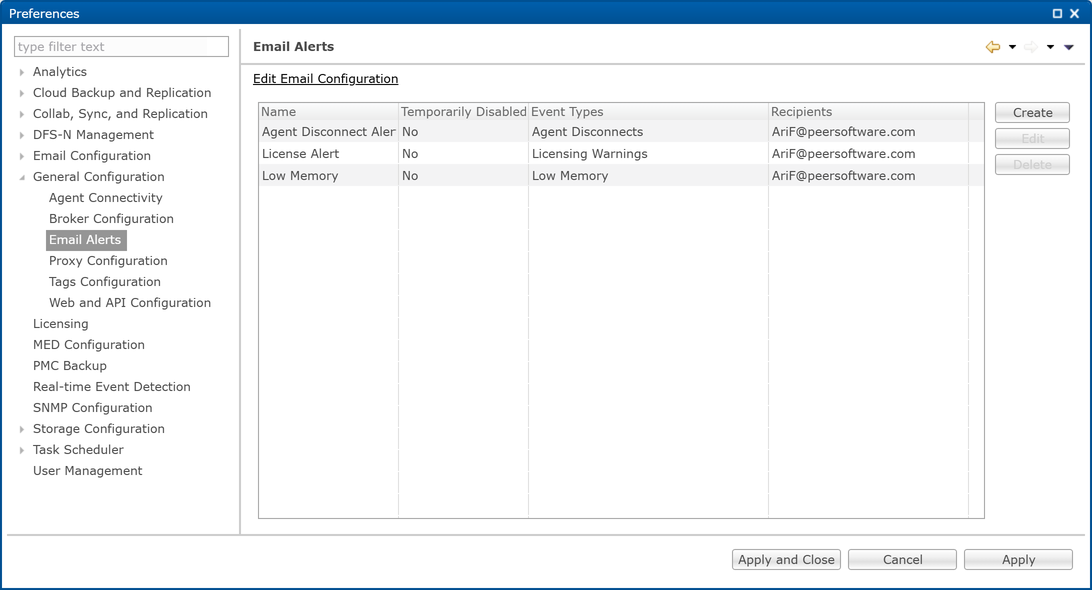
Task: Click the Cancel button
Action: (x=903, y=559)
